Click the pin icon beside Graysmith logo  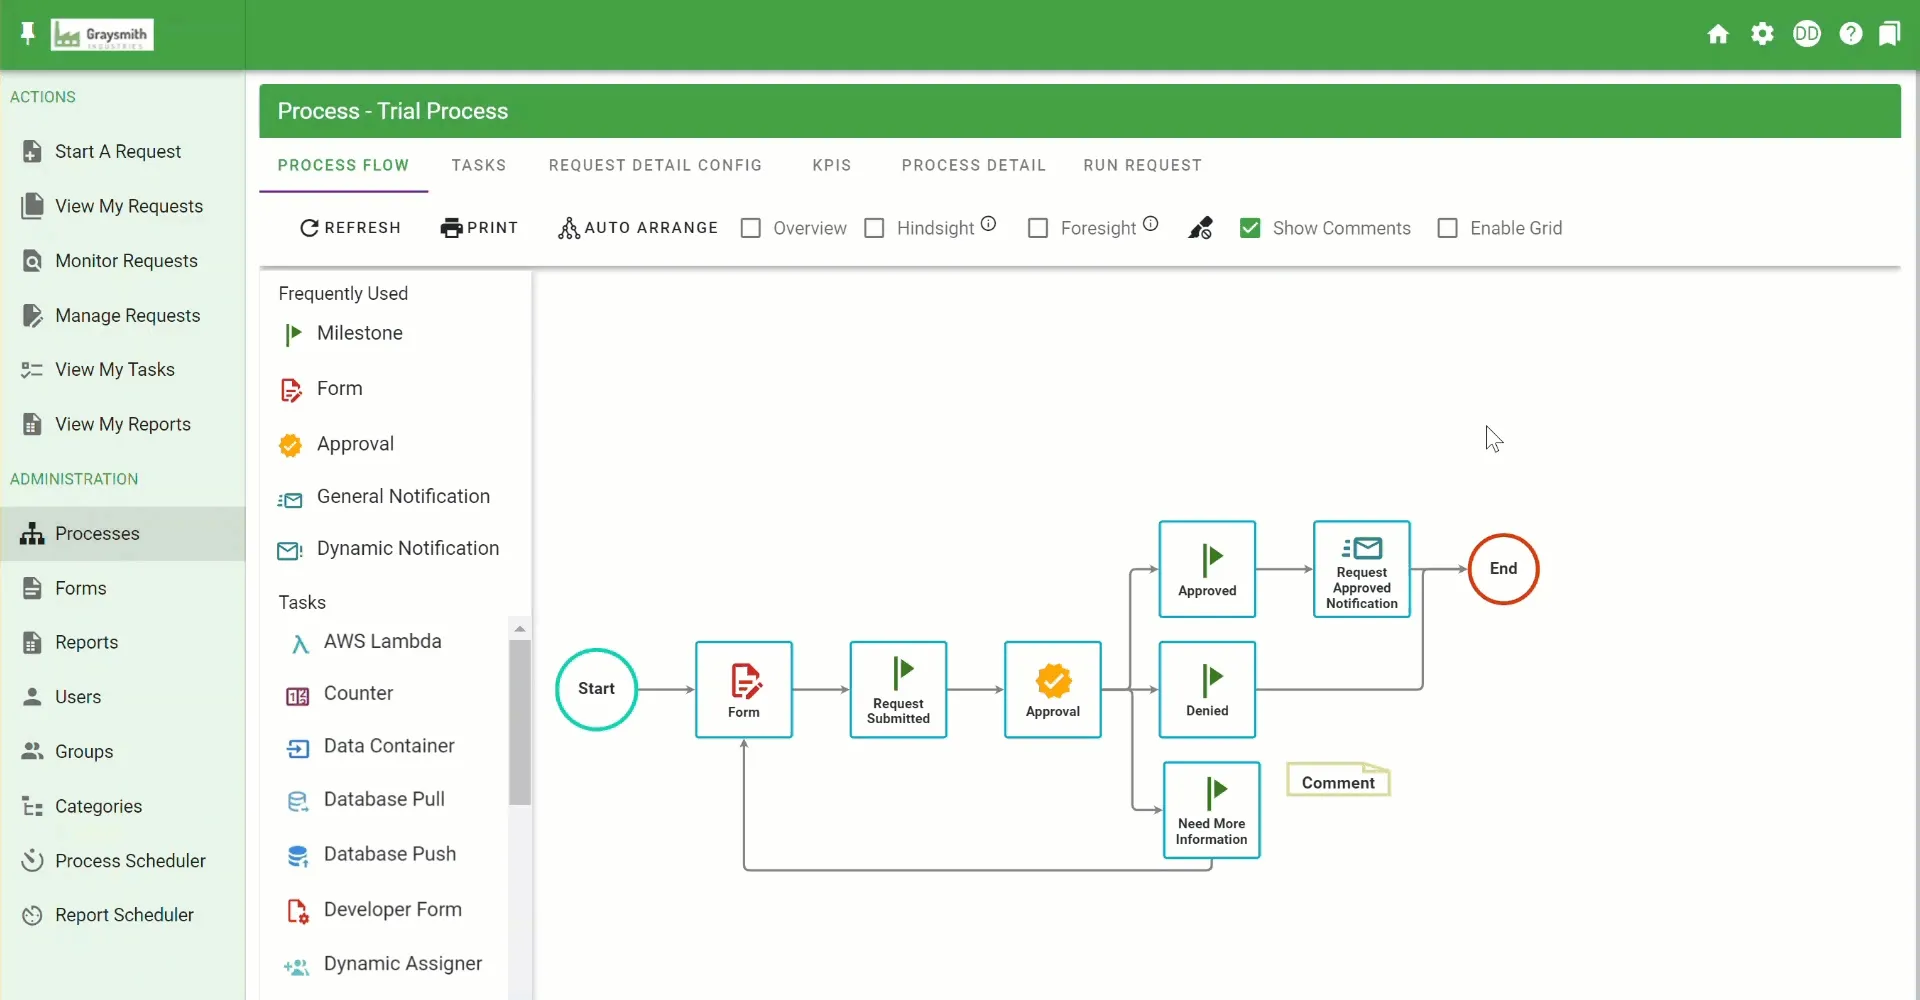pos(28,35)
